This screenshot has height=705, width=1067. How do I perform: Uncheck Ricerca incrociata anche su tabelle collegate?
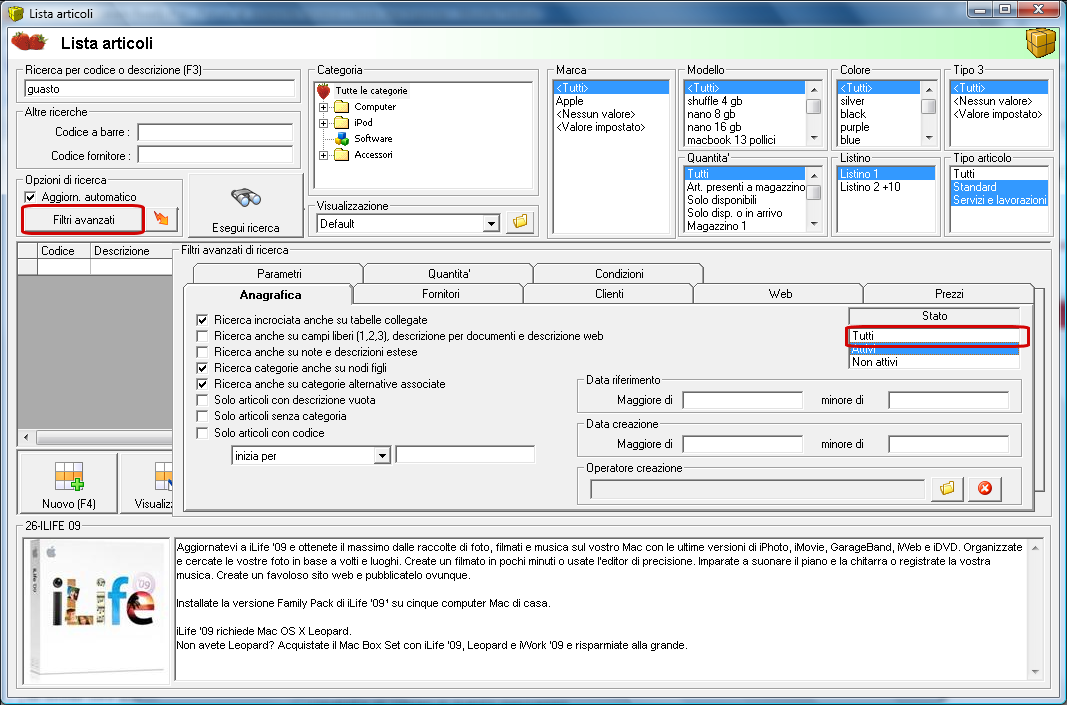[202, 320]
